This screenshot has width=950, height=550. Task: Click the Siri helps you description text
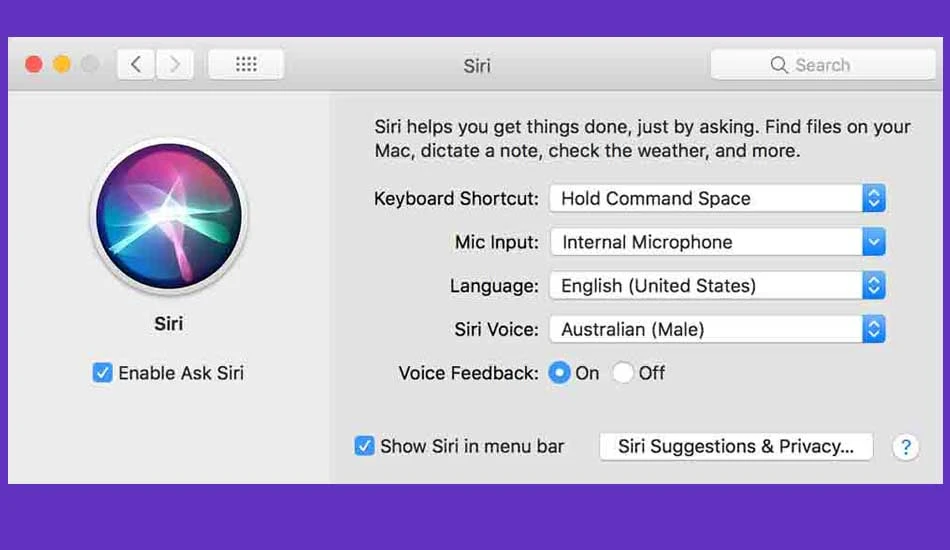642,139
